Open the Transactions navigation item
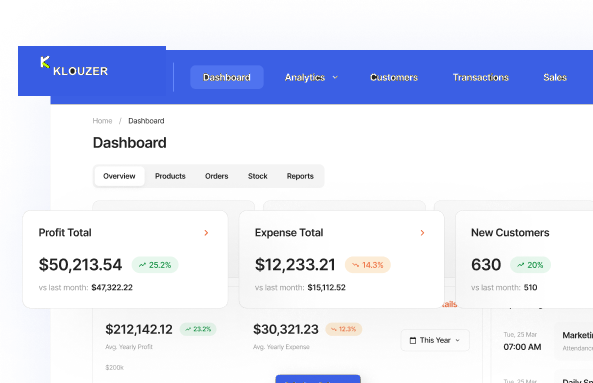The width and height of the screenshot is (593, 383). [481, 78]
